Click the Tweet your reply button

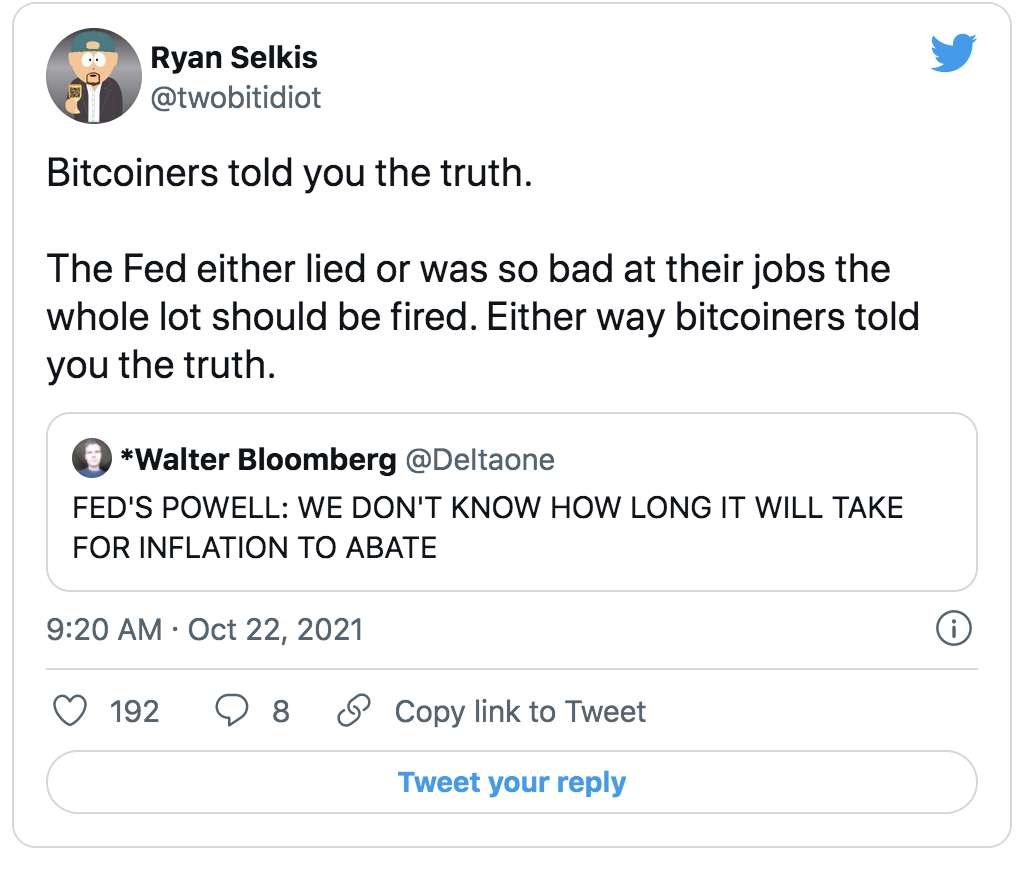(512, 782)
